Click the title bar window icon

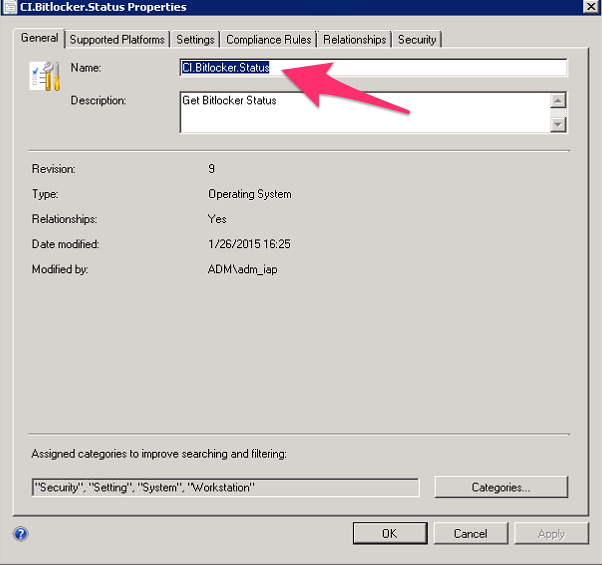[10, 7]
